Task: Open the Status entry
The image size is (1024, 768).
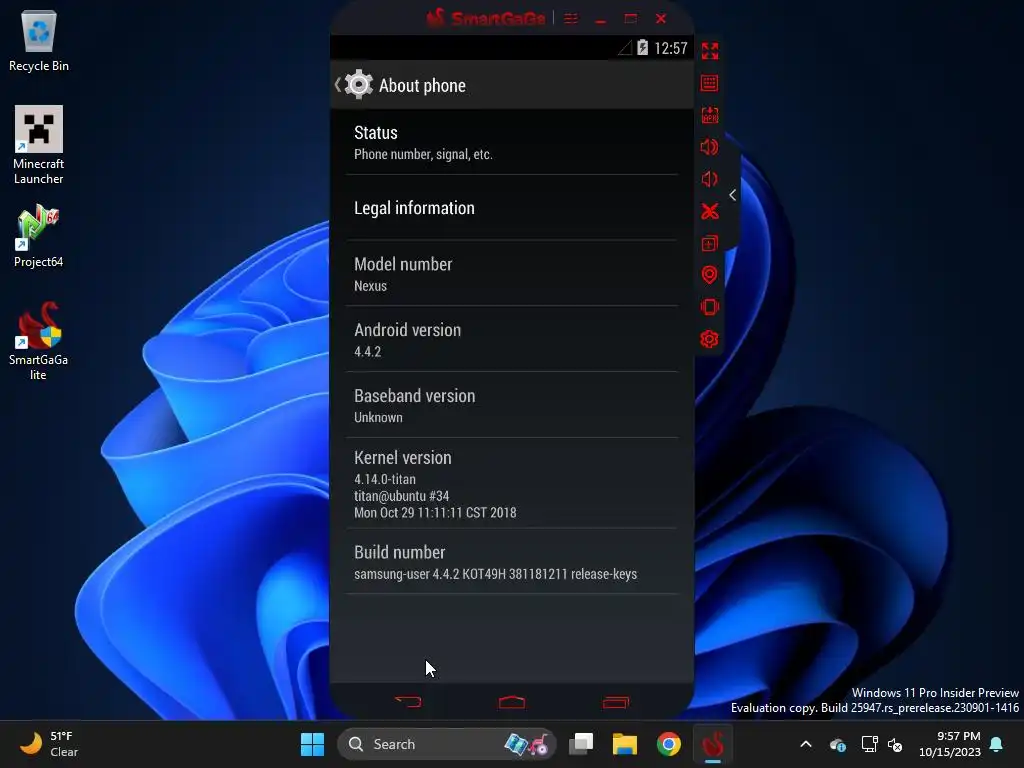Action: click(x=512, y=142)
